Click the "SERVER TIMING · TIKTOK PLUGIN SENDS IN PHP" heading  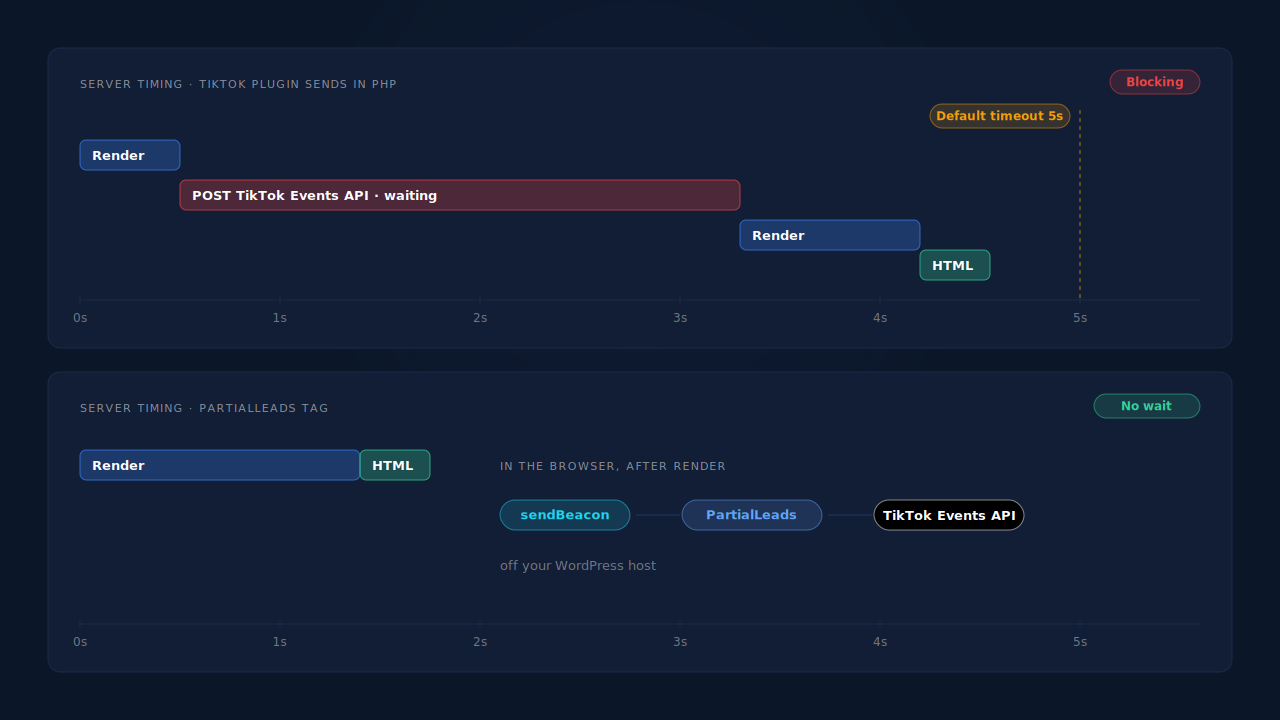point(238,84)
